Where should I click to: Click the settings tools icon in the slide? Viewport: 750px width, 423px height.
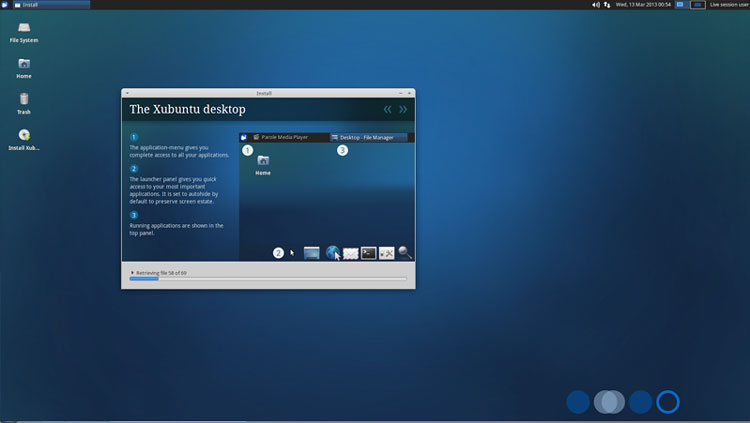point(386,253)
